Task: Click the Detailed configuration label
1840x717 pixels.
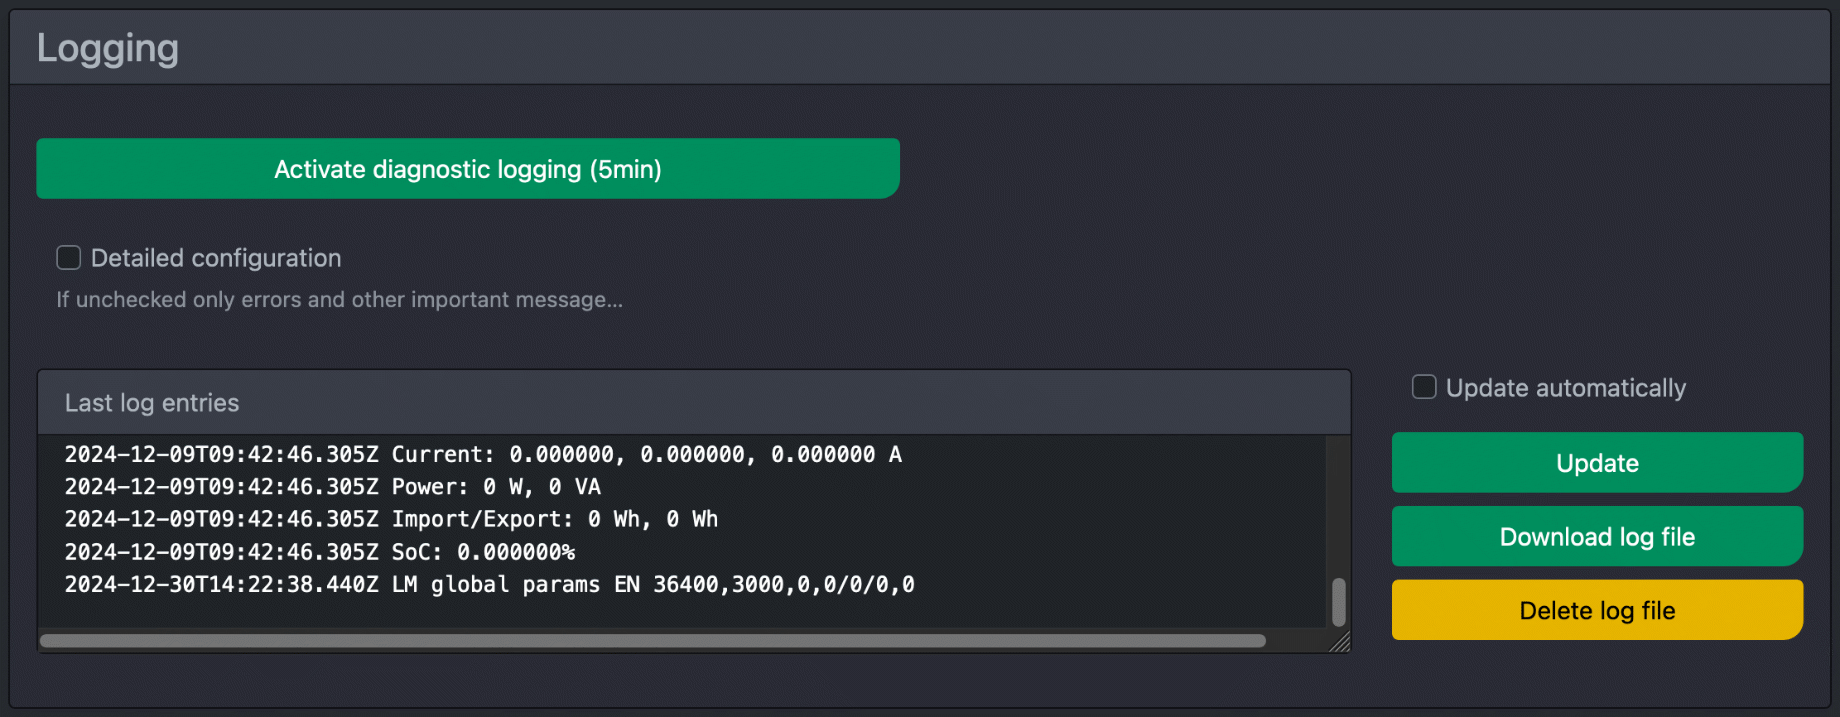Action: (216, 257)
